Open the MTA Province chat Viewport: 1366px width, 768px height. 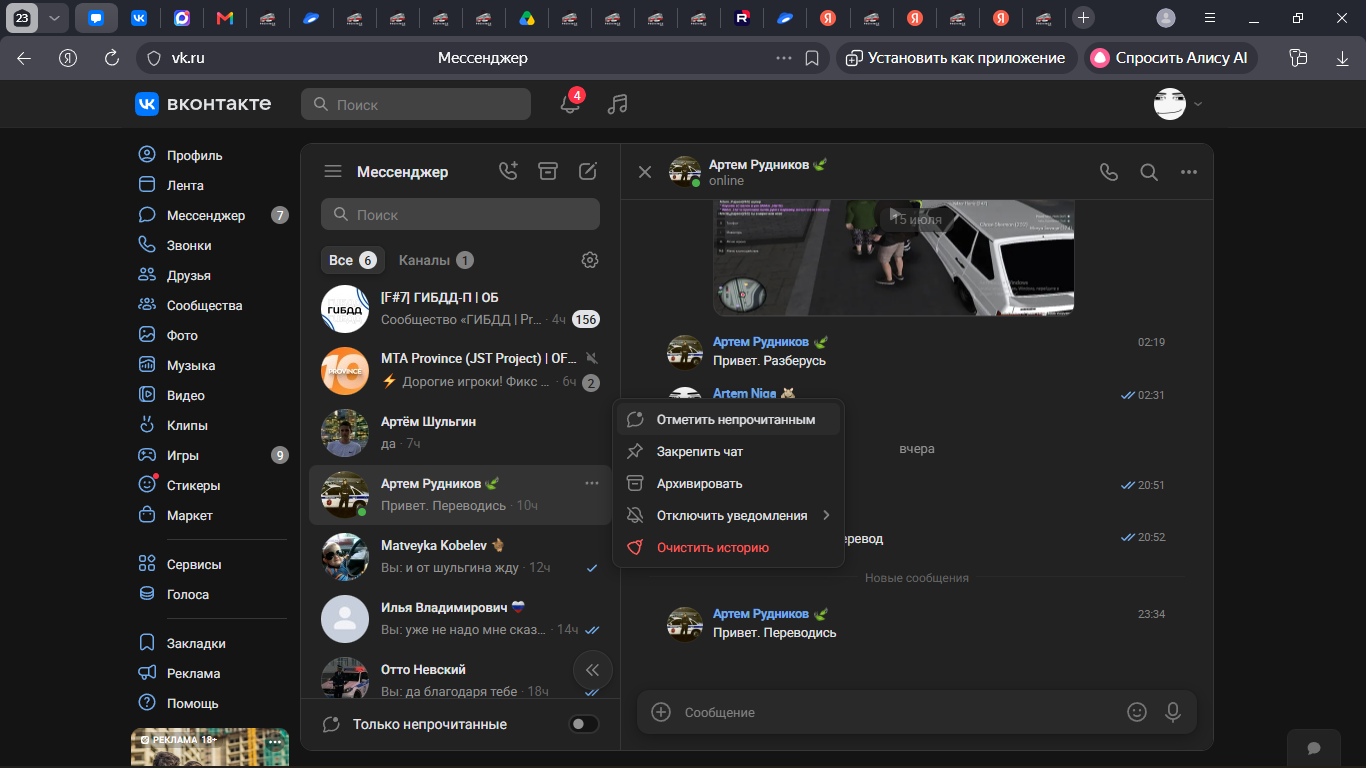pyautogui.click(x=460, y=371)
